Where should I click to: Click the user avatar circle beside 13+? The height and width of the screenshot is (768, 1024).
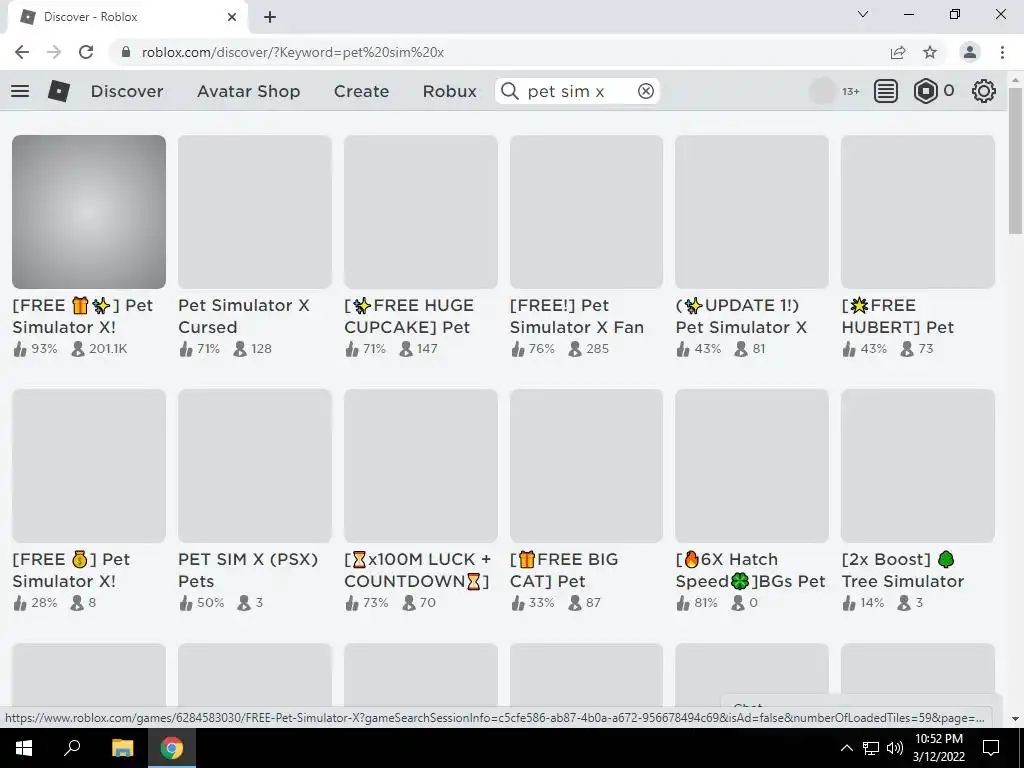(822, 91)
